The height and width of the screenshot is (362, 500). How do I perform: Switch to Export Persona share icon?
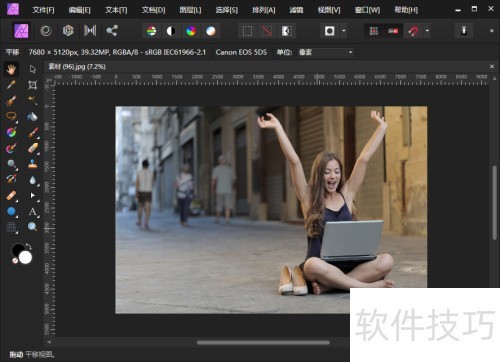click(112, 31)
